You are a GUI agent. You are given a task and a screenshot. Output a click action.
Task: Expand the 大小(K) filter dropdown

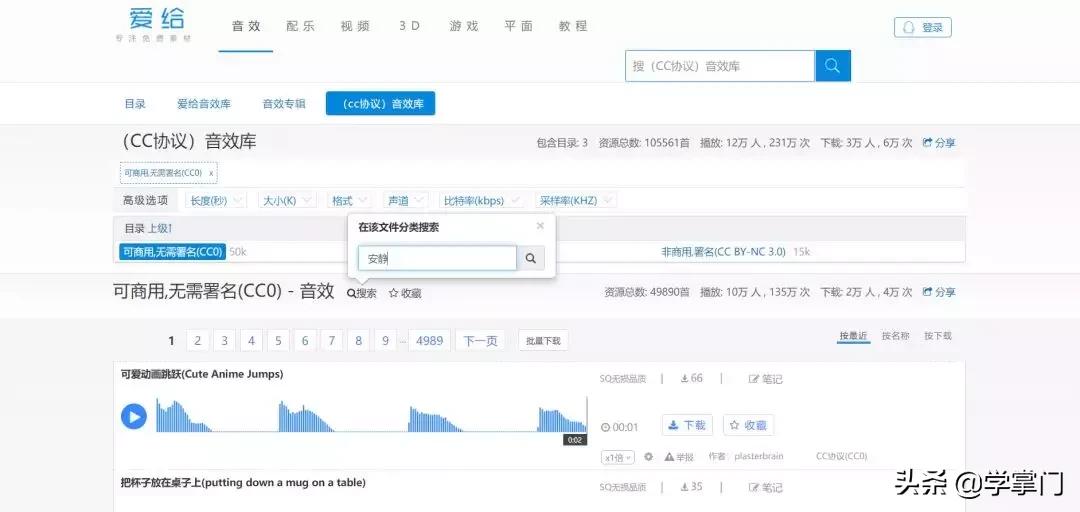[x=287, y=201]
